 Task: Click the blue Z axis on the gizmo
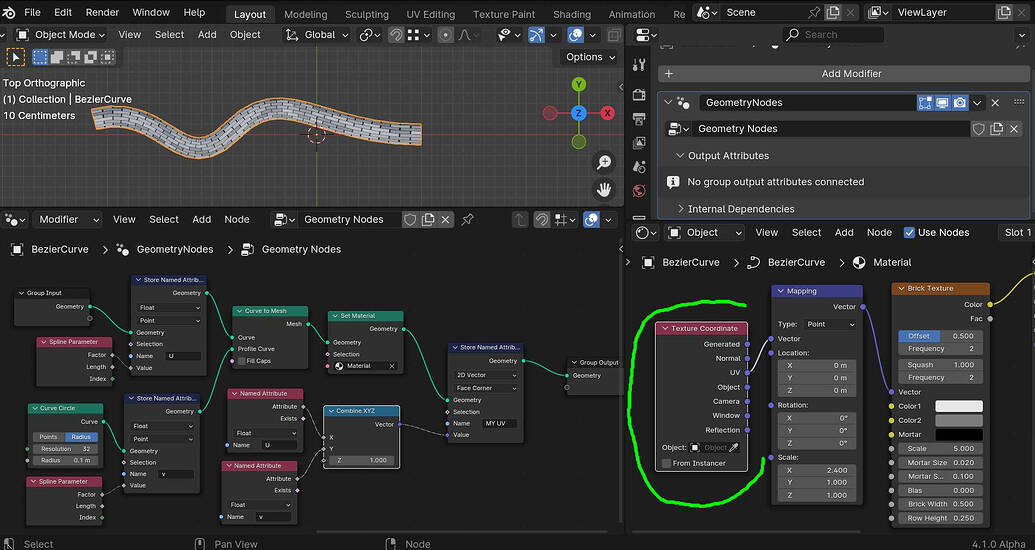pos(579,113)
